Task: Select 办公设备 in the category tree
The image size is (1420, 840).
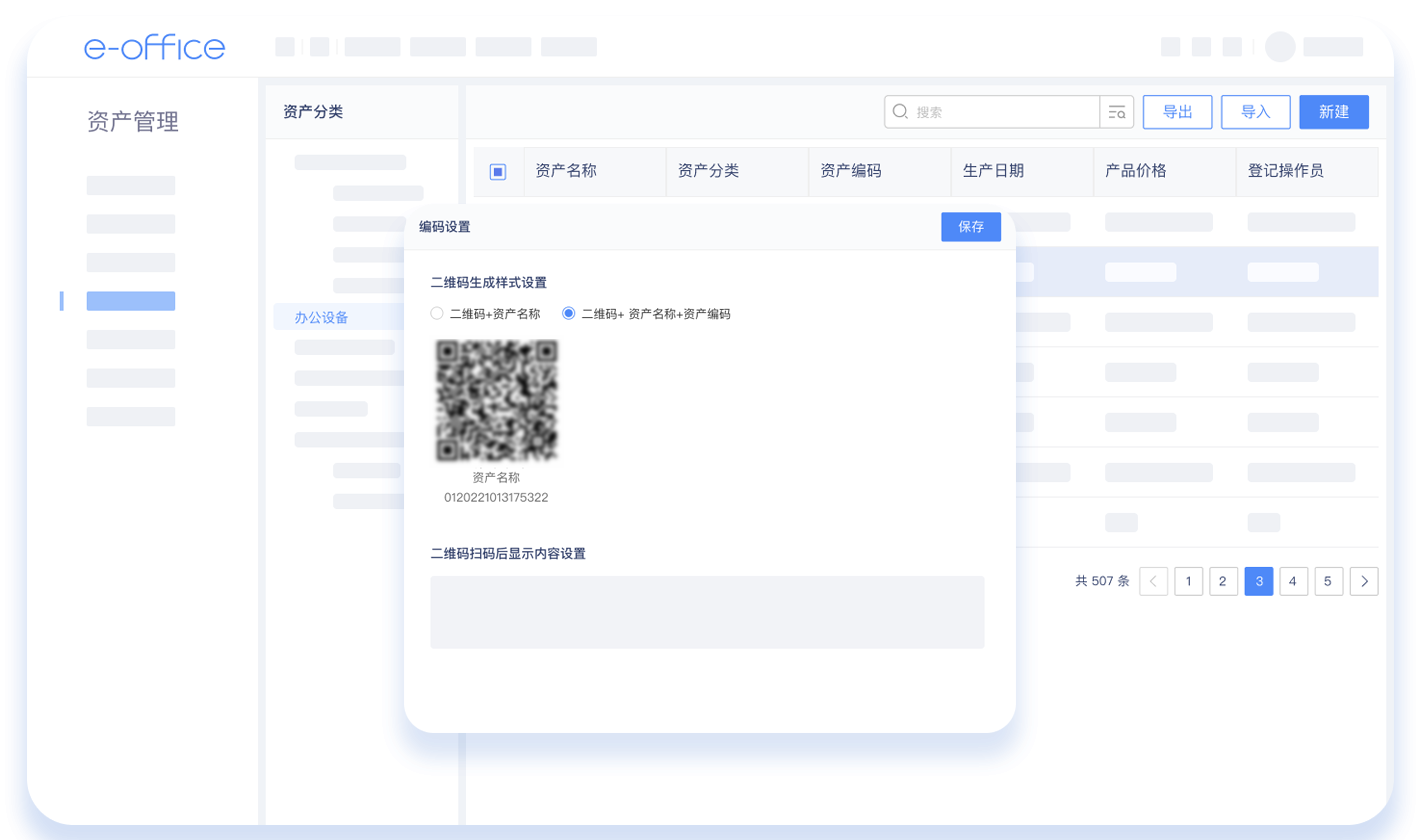Action: point(321,318)
